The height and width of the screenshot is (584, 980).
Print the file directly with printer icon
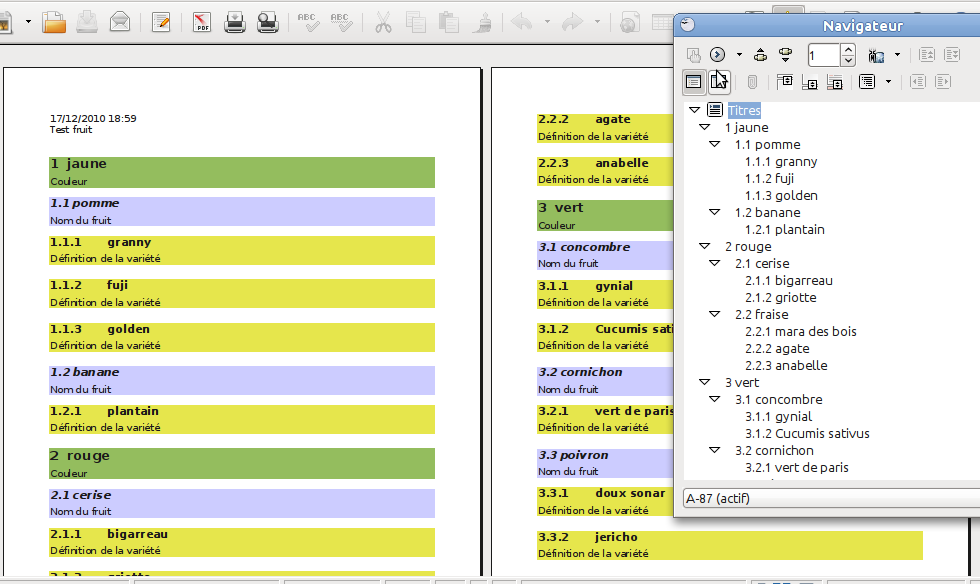coord(235,23)
